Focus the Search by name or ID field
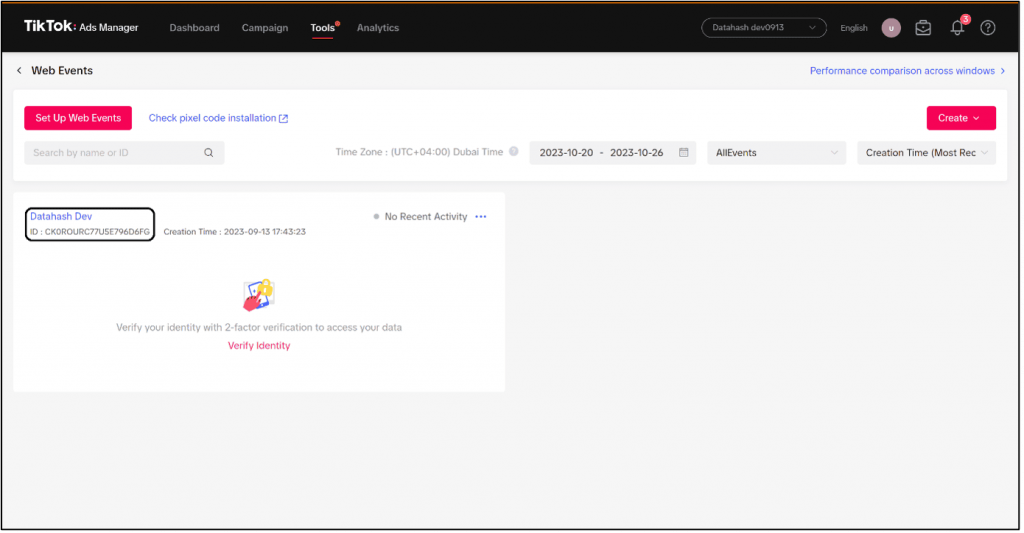Image resolution: width=1024 pixels, height=533 pixels. (x=115, y=153)
